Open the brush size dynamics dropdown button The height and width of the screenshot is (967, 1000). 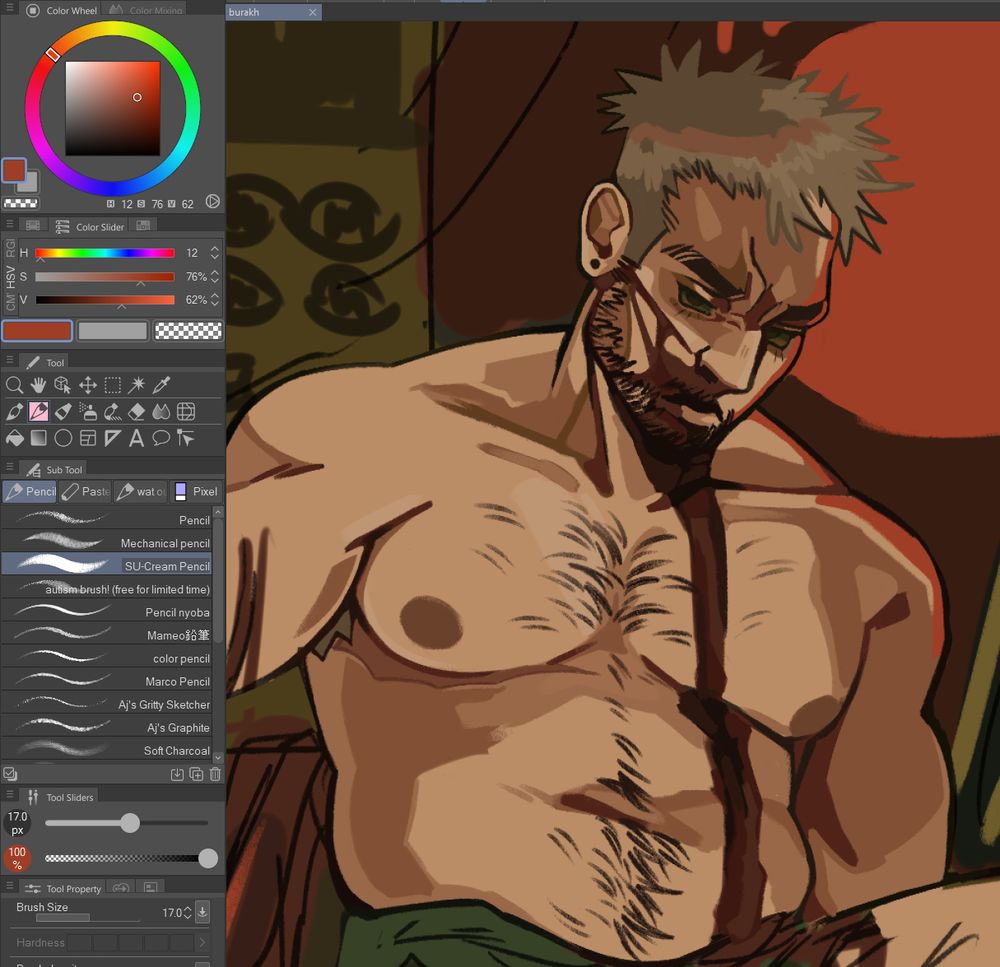202,912
